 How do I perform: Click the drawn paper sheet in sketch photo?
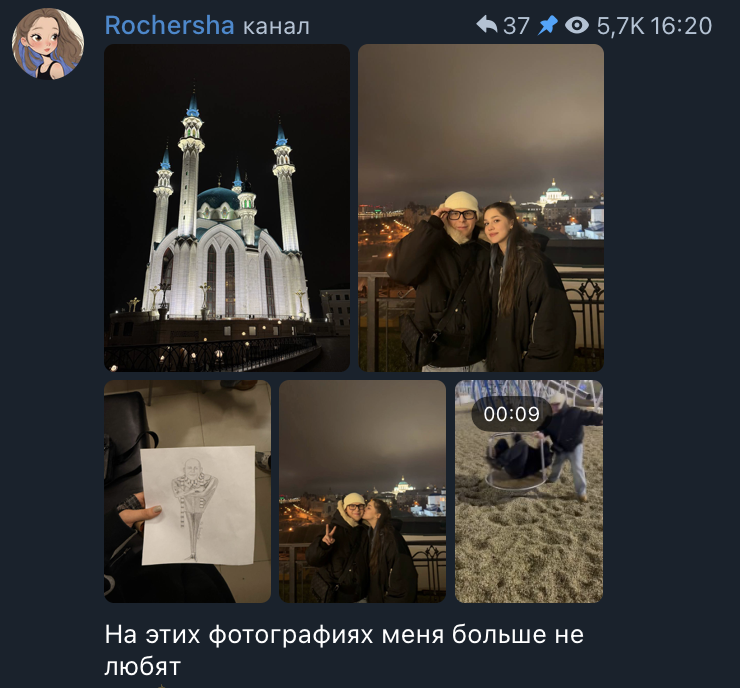198,505
